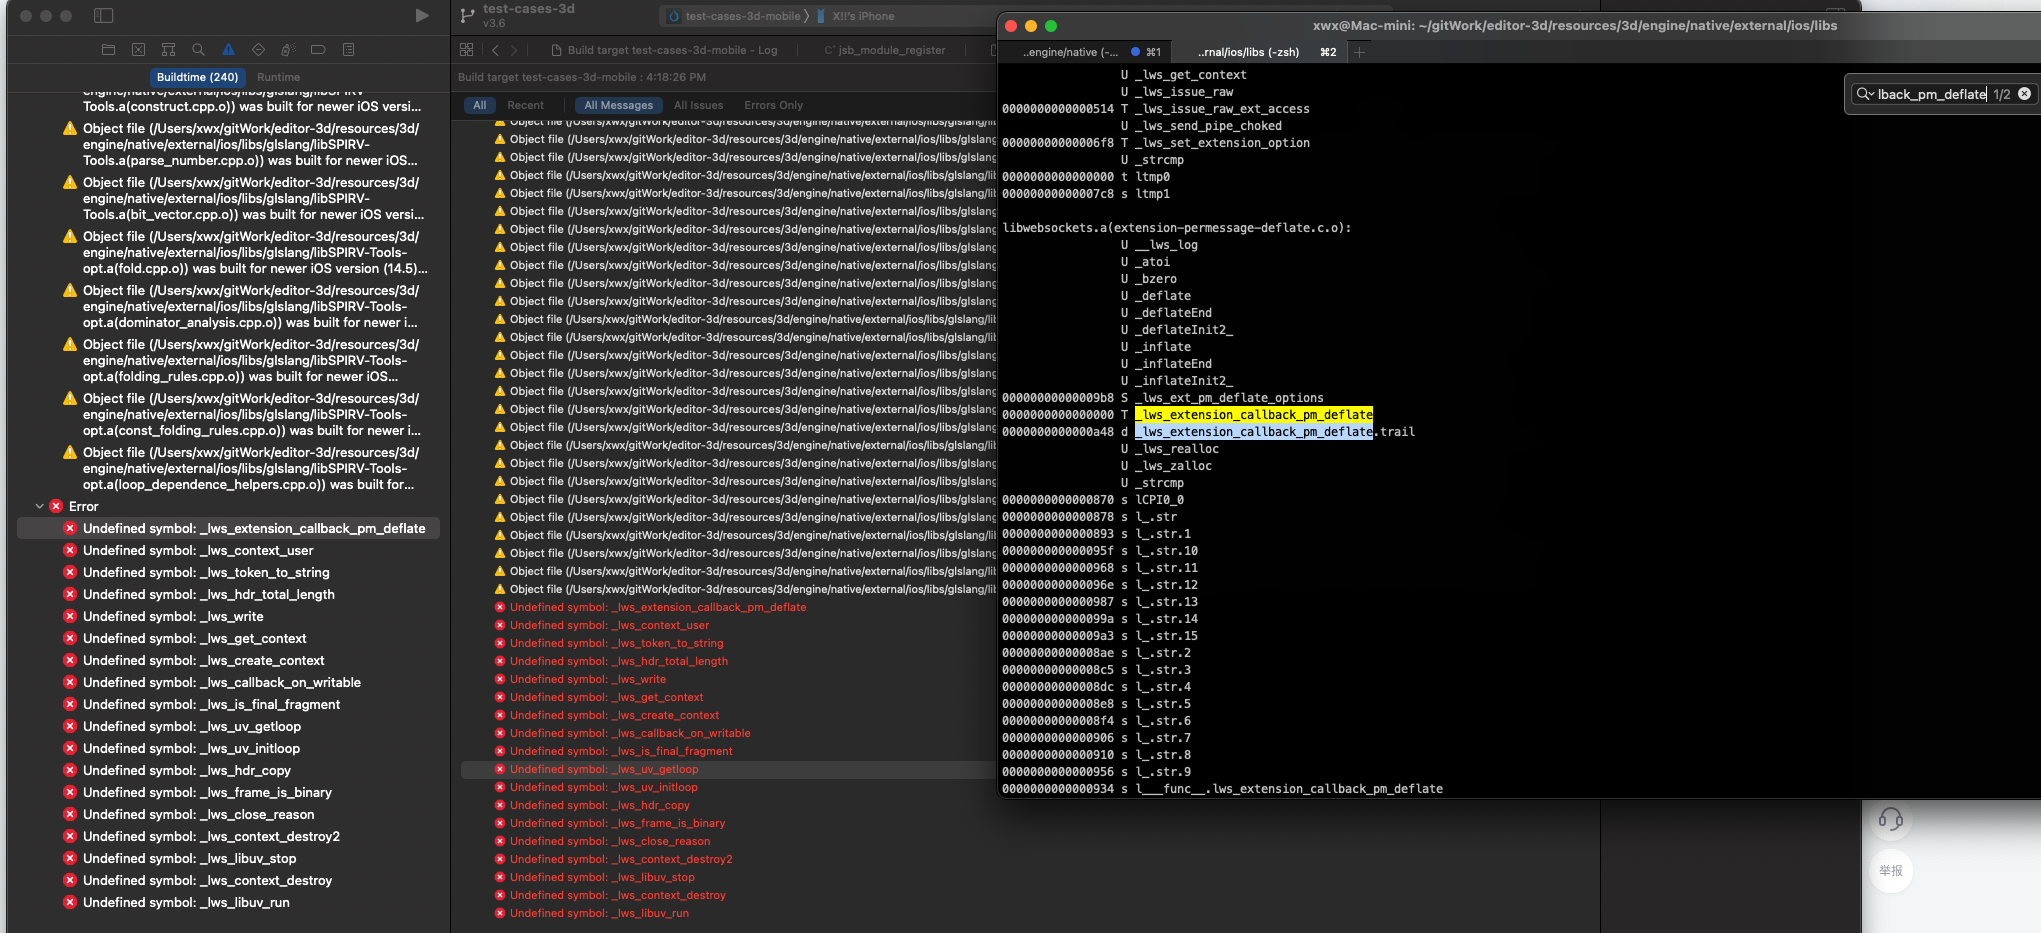Open the Symbol navigator icon
This screenshot has width=2041, height=933.
click(x=168, y=50)
